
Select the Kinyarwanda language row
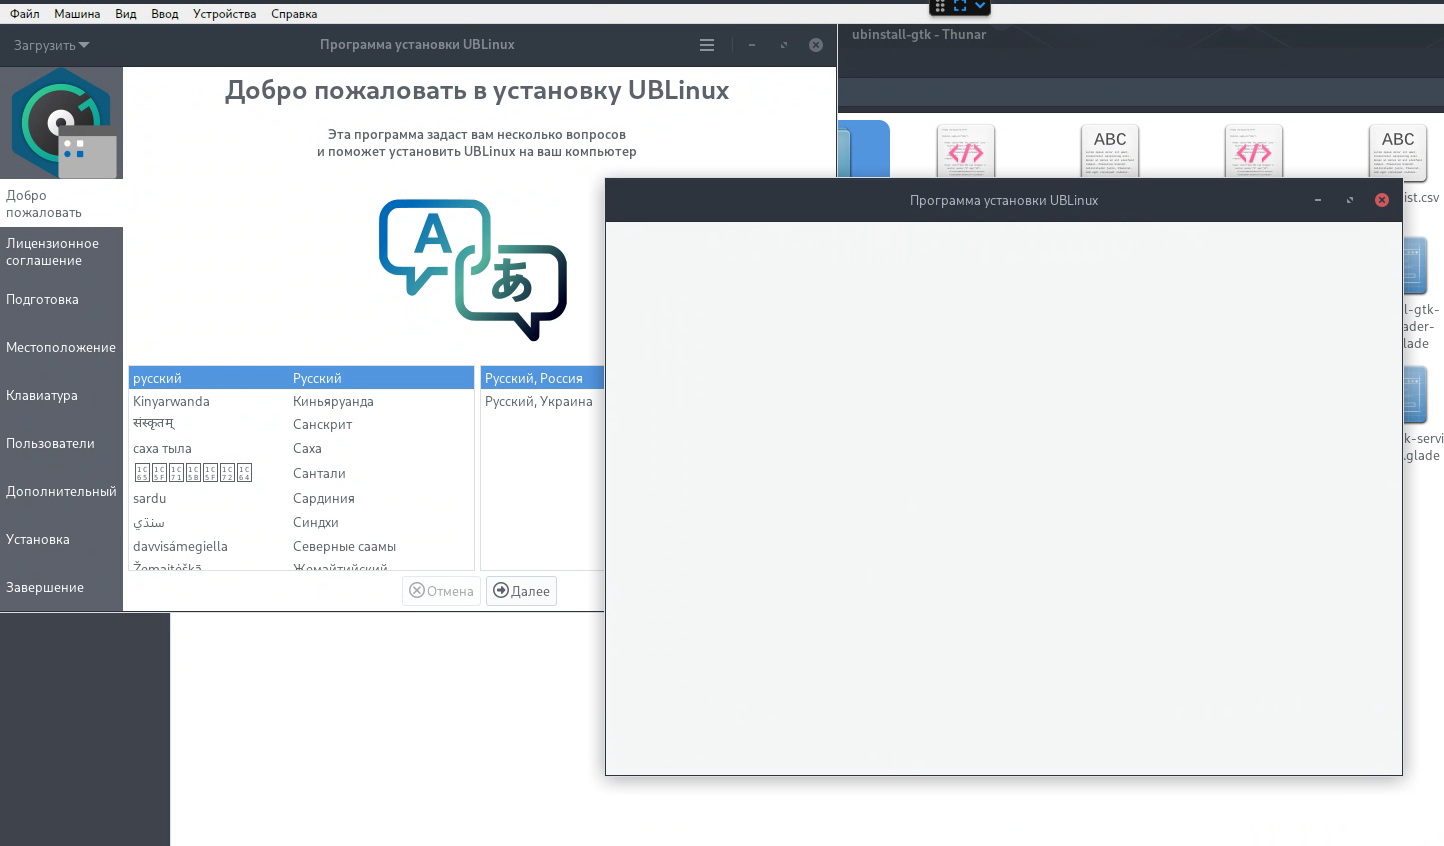click(301, 401)
